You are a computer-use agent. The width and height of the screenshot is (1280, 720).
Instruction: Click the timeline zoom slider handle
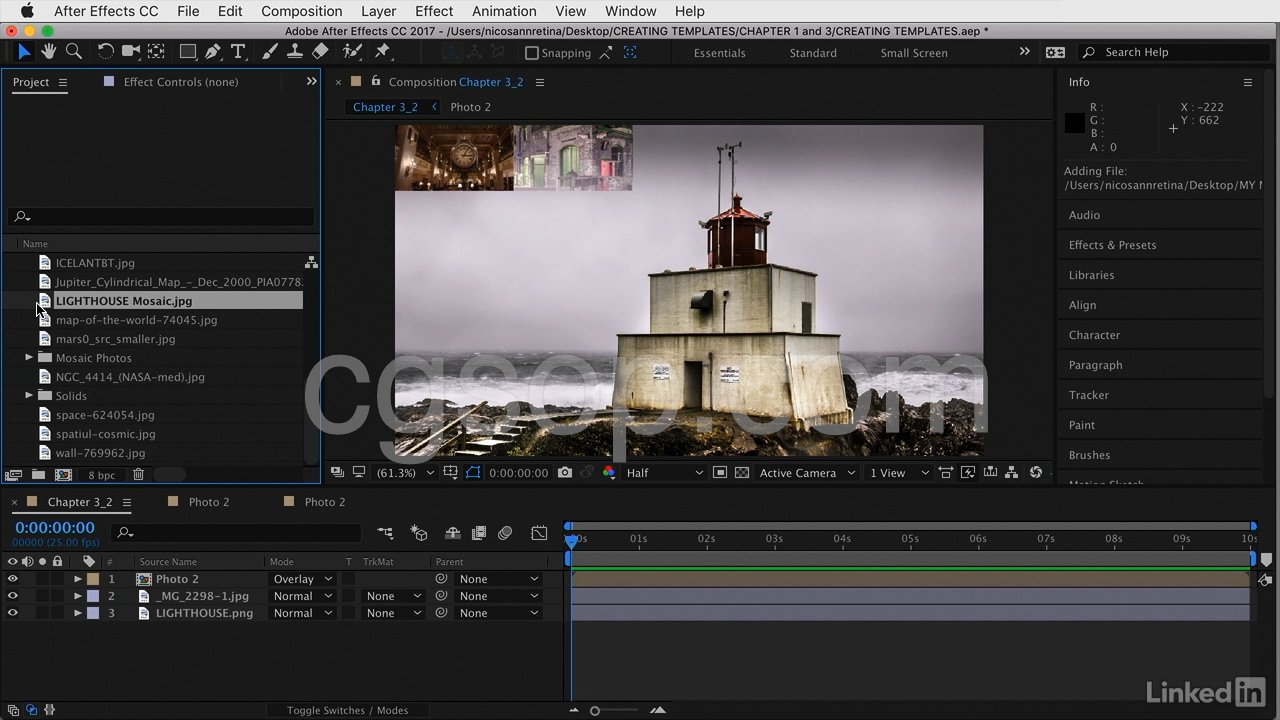pos(595,710)
